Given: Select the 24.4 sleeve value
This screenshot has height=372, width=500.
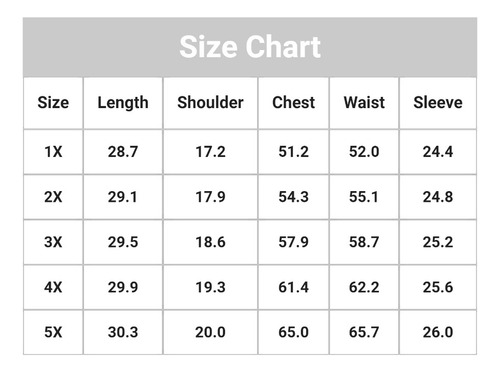Looking at the screenshot, I should tap(438, 152).
